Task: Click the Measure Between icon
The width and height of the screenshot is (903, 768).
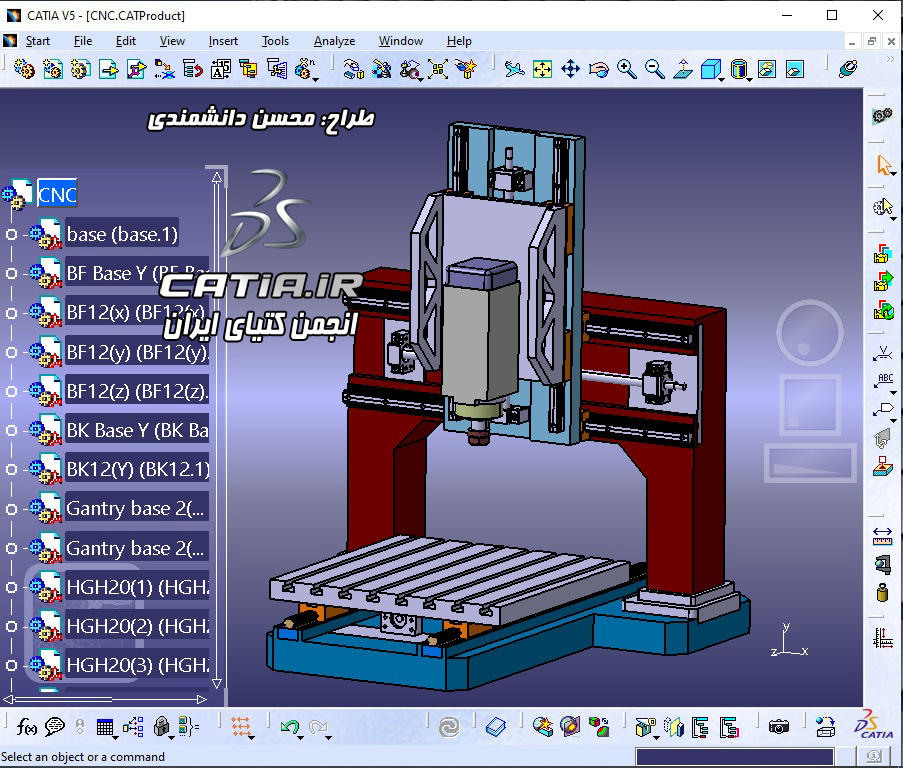Action: coord(882,537)
